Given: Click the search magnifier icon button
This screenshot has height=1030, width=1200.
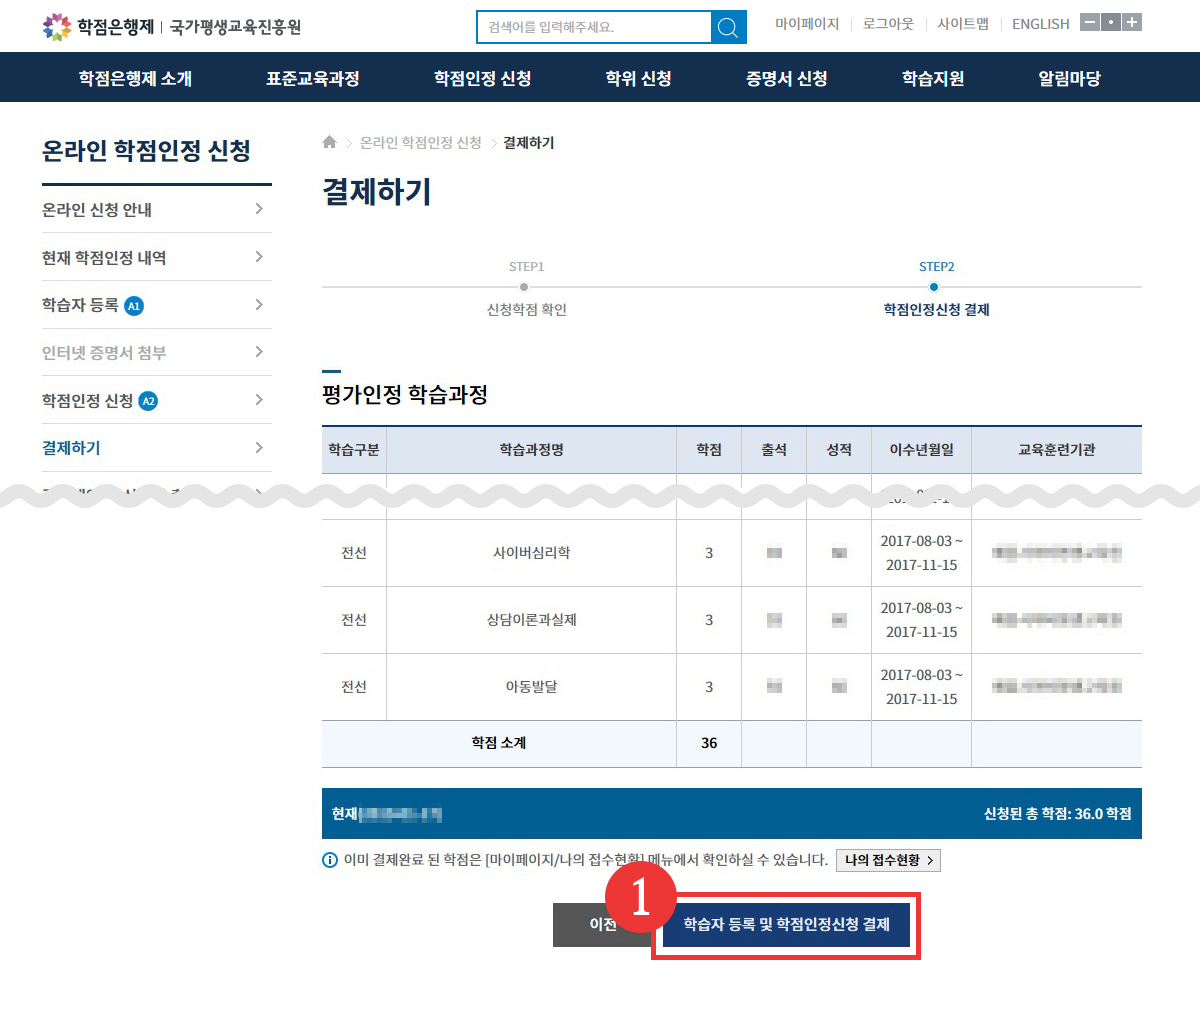Looking at the screenshot, I should 728,27.
